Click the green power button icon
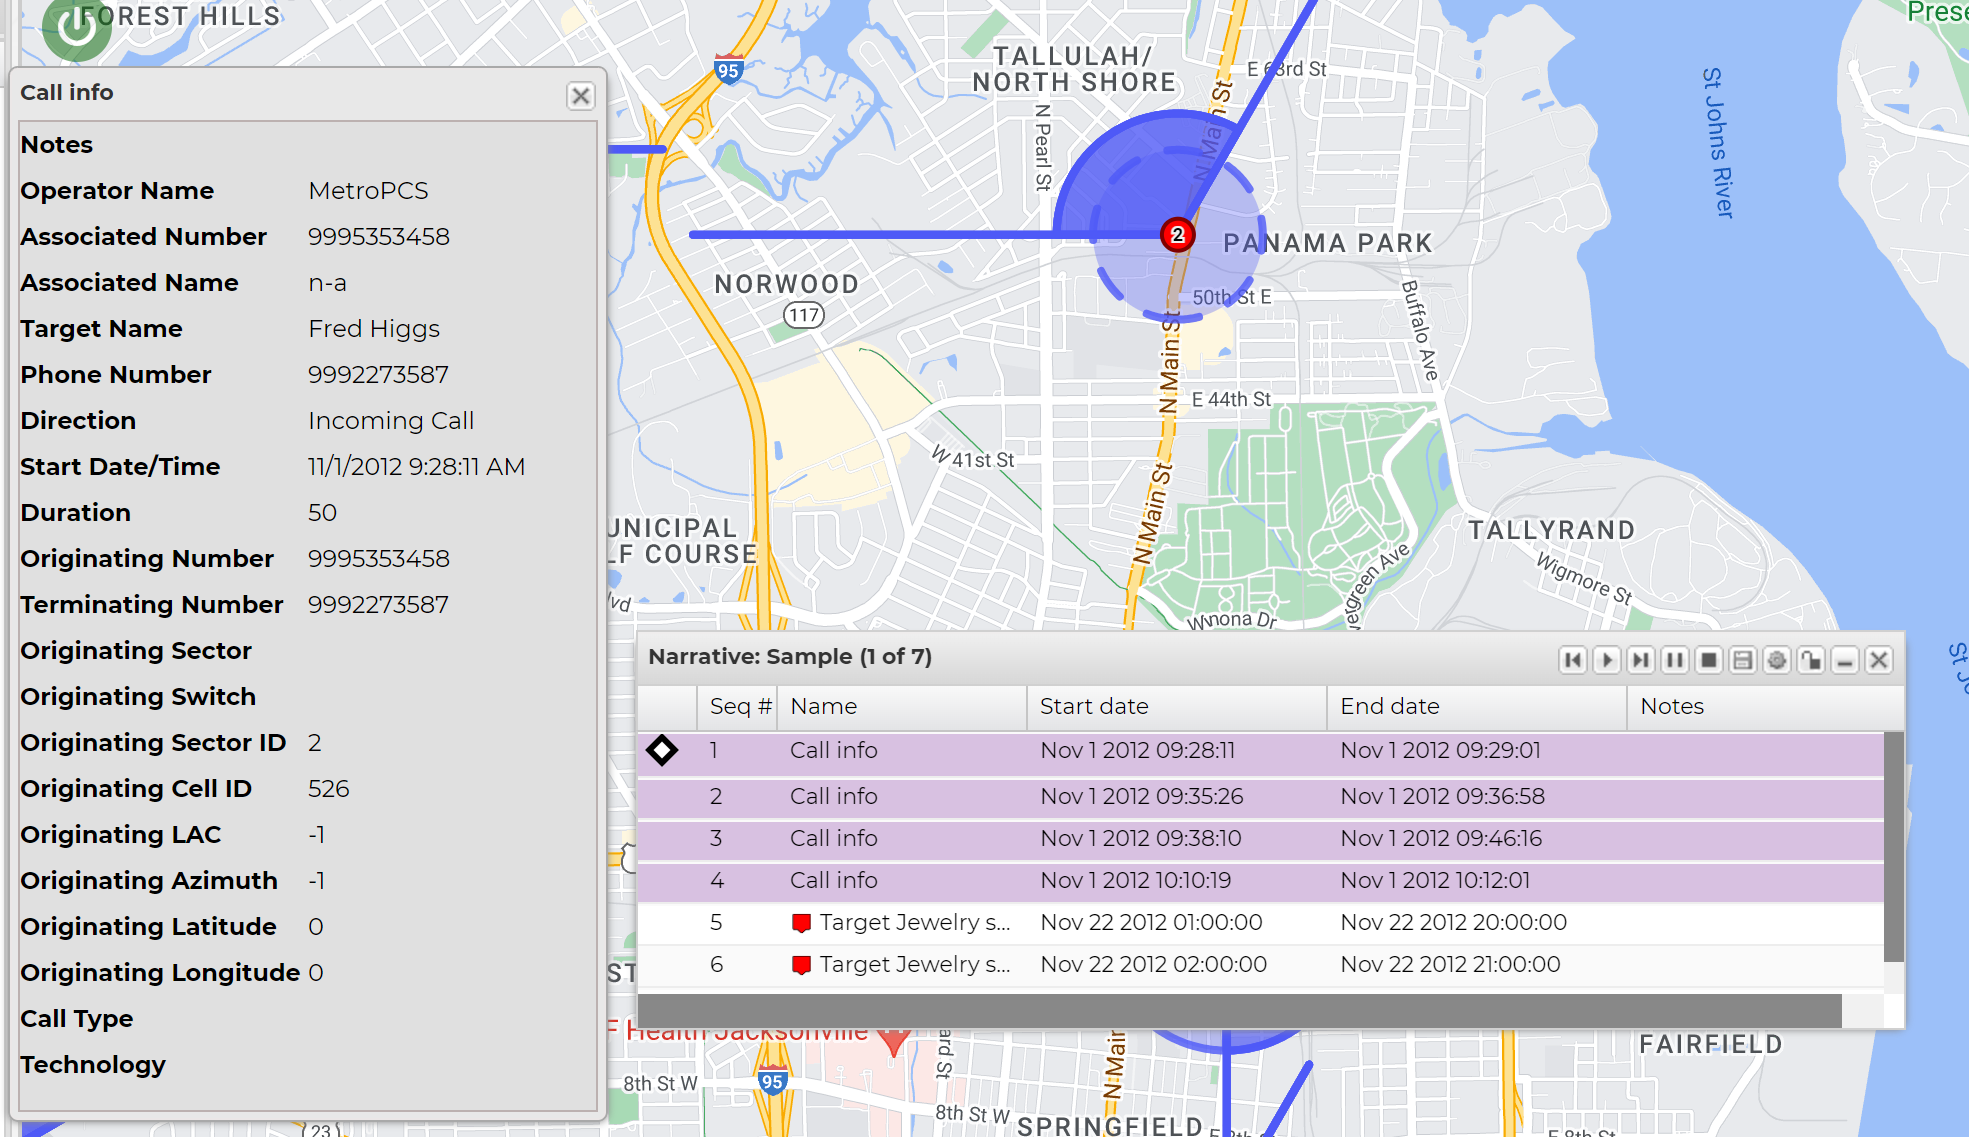 (76, 27)
